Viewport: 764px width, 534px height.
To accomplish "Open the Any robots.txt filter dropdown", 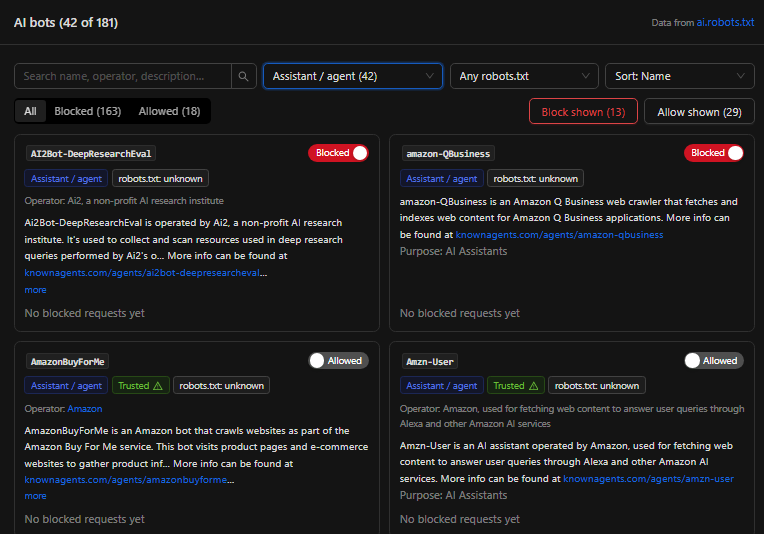I will point(524,76).
